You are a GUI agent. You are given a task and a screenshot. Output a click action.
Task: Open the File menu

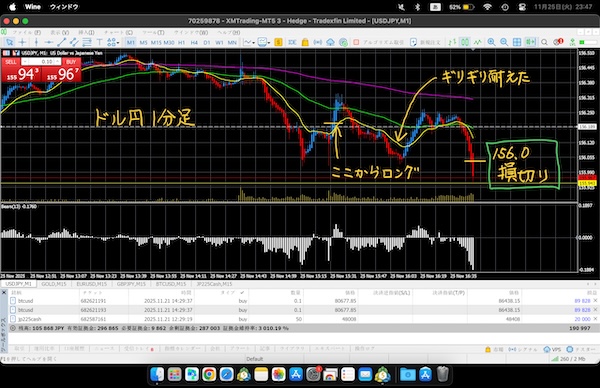click(x=26, y=33)
